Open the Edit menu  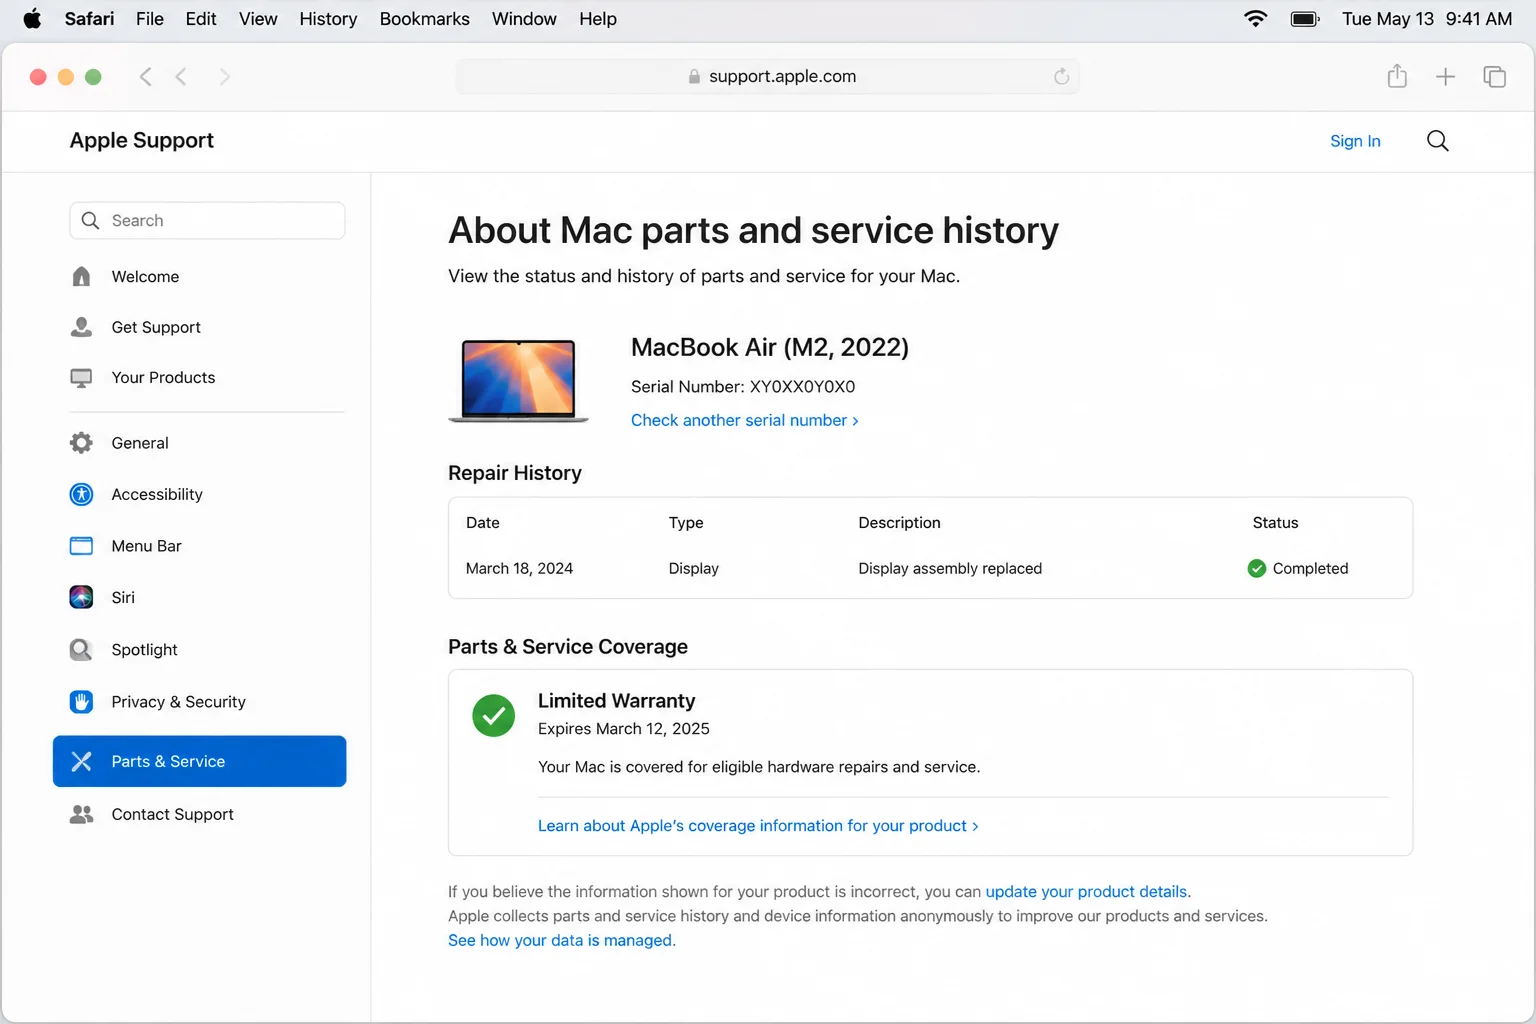pos(201,19)
